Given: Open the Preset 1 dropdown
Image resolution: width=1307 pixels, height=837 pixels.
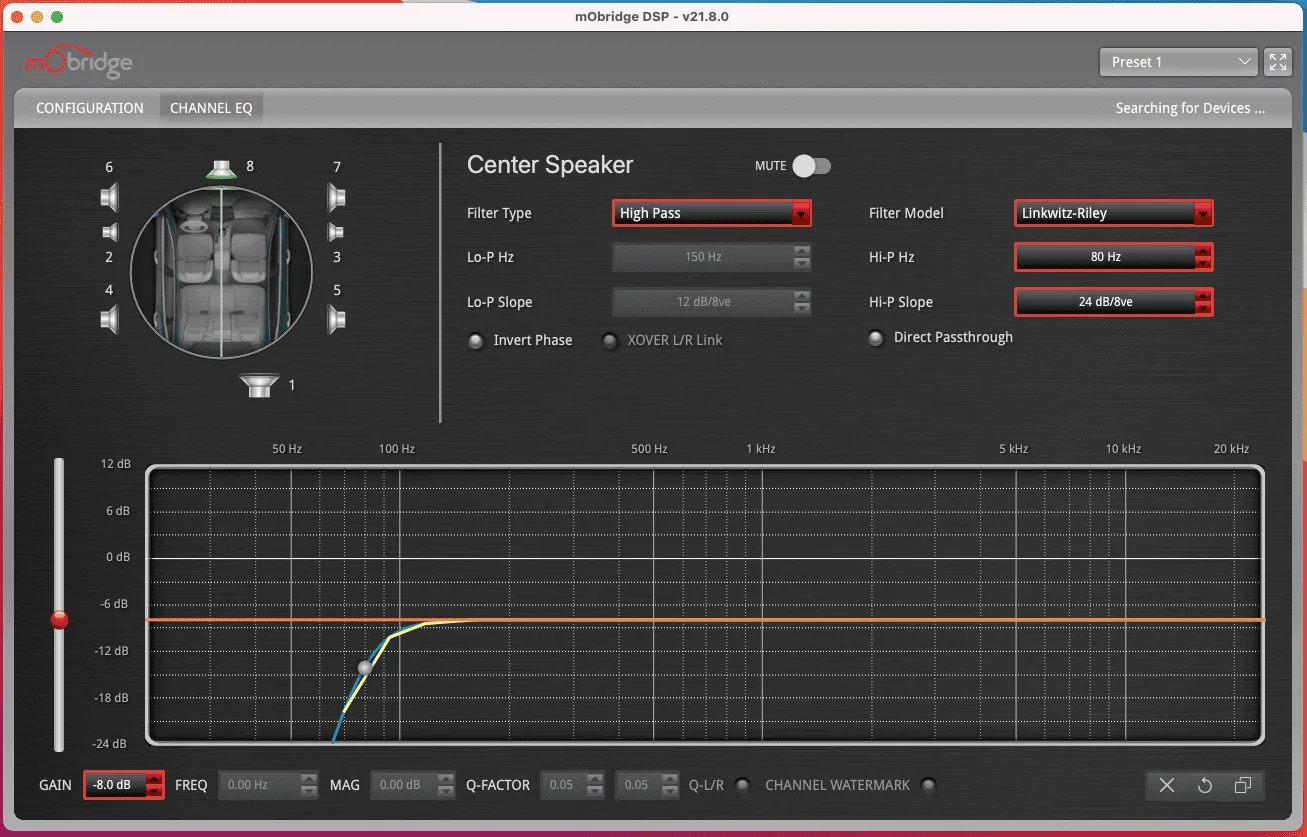Looking at the screenshot, I should (1178, 62).
